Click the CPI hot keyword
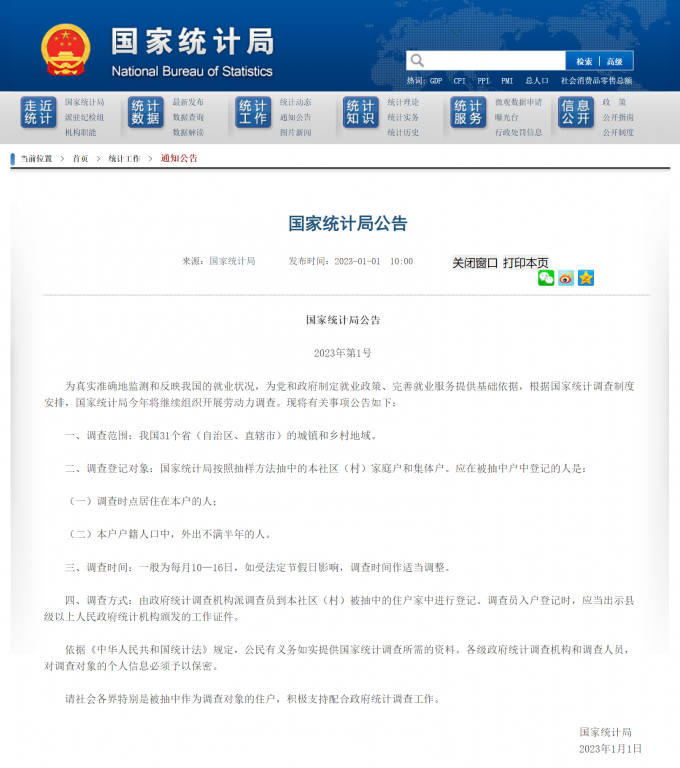The image size is (680, 768). (x=460, y=81)
